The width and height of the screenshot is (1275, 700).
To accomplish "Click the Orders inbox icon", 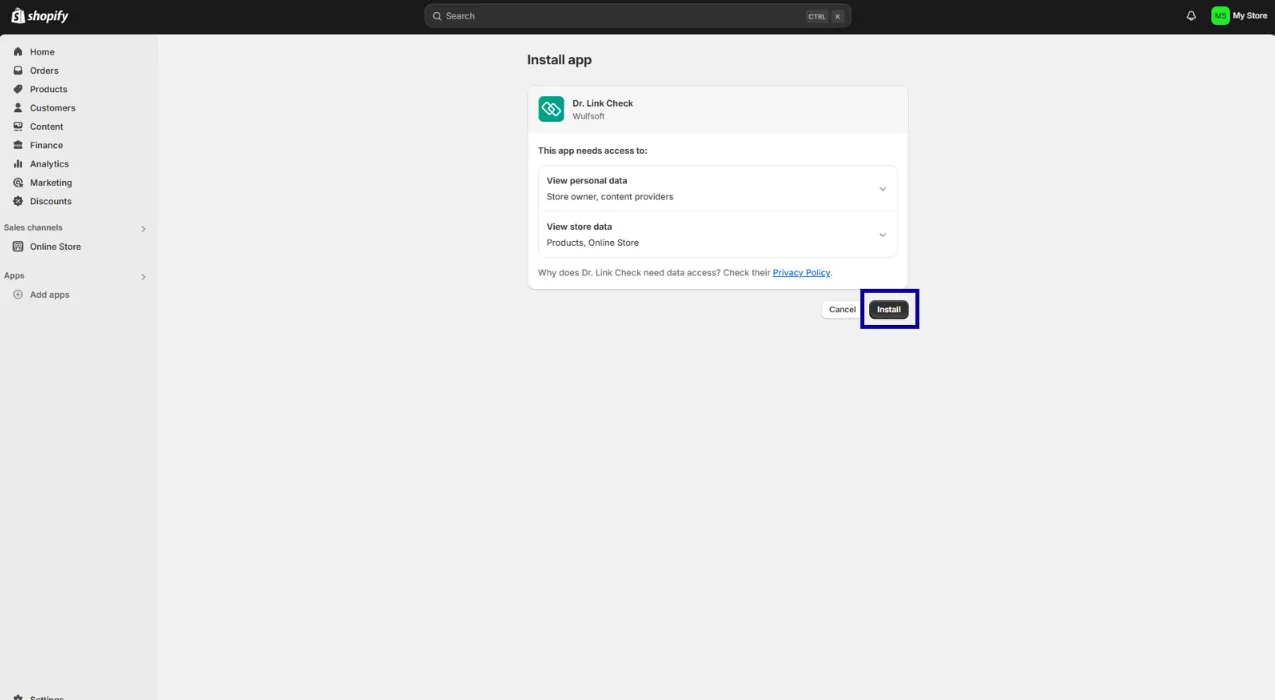I will coord(18,71).
